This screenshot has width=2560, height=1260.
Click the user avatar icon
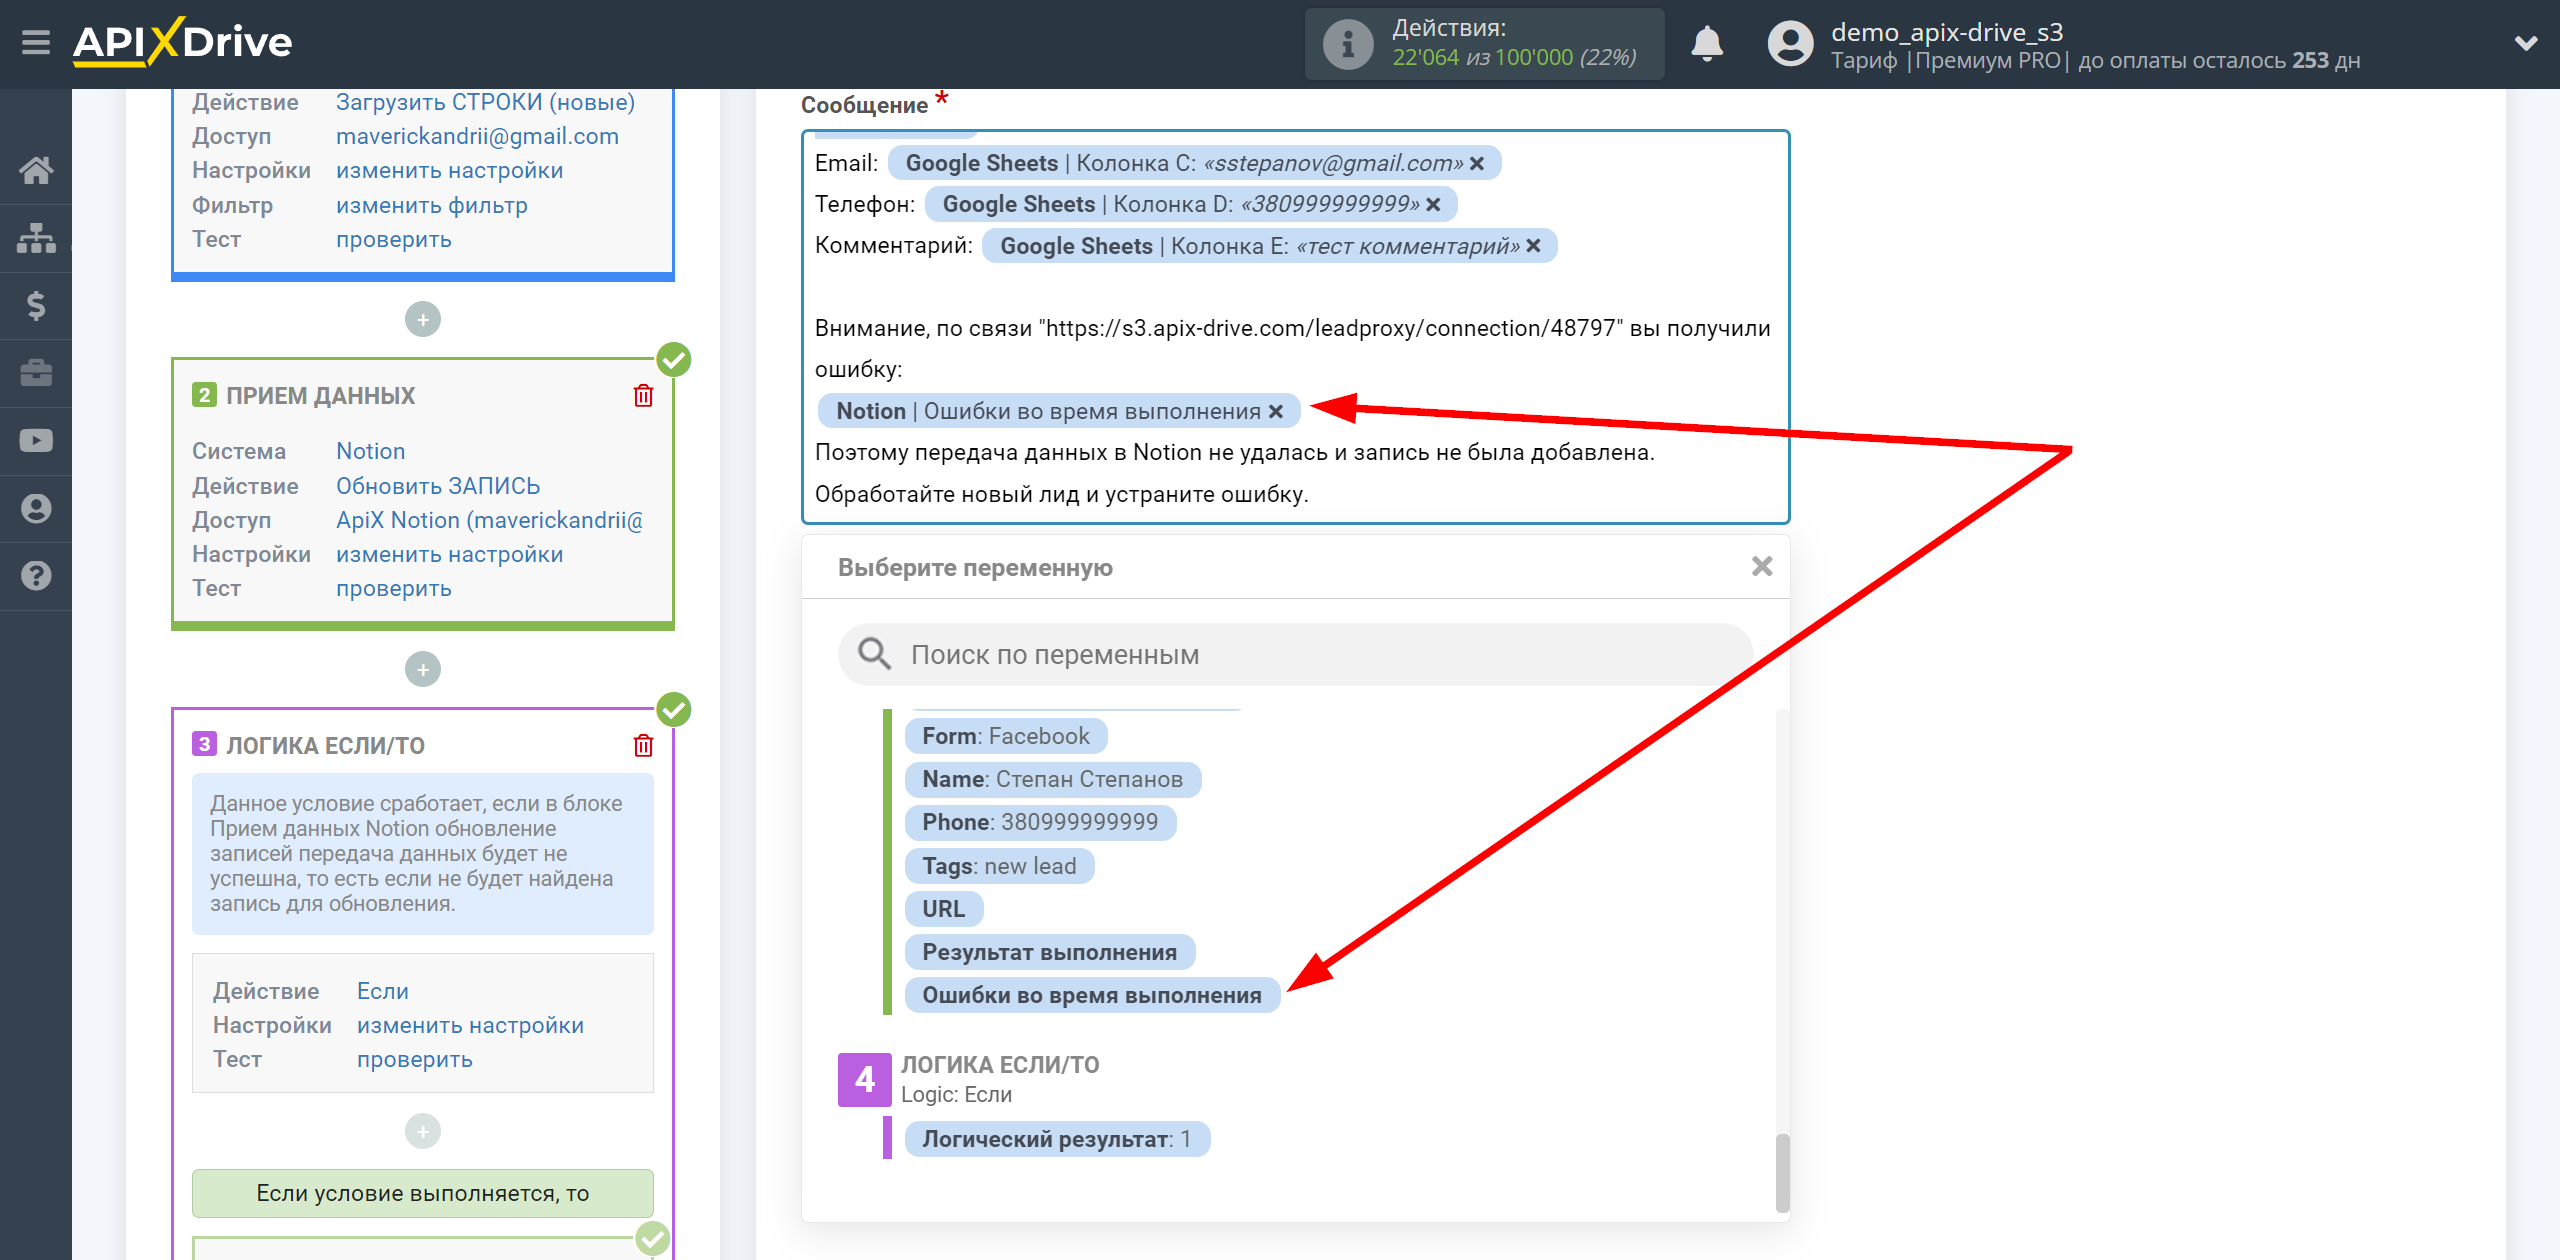pos(1790,44)
